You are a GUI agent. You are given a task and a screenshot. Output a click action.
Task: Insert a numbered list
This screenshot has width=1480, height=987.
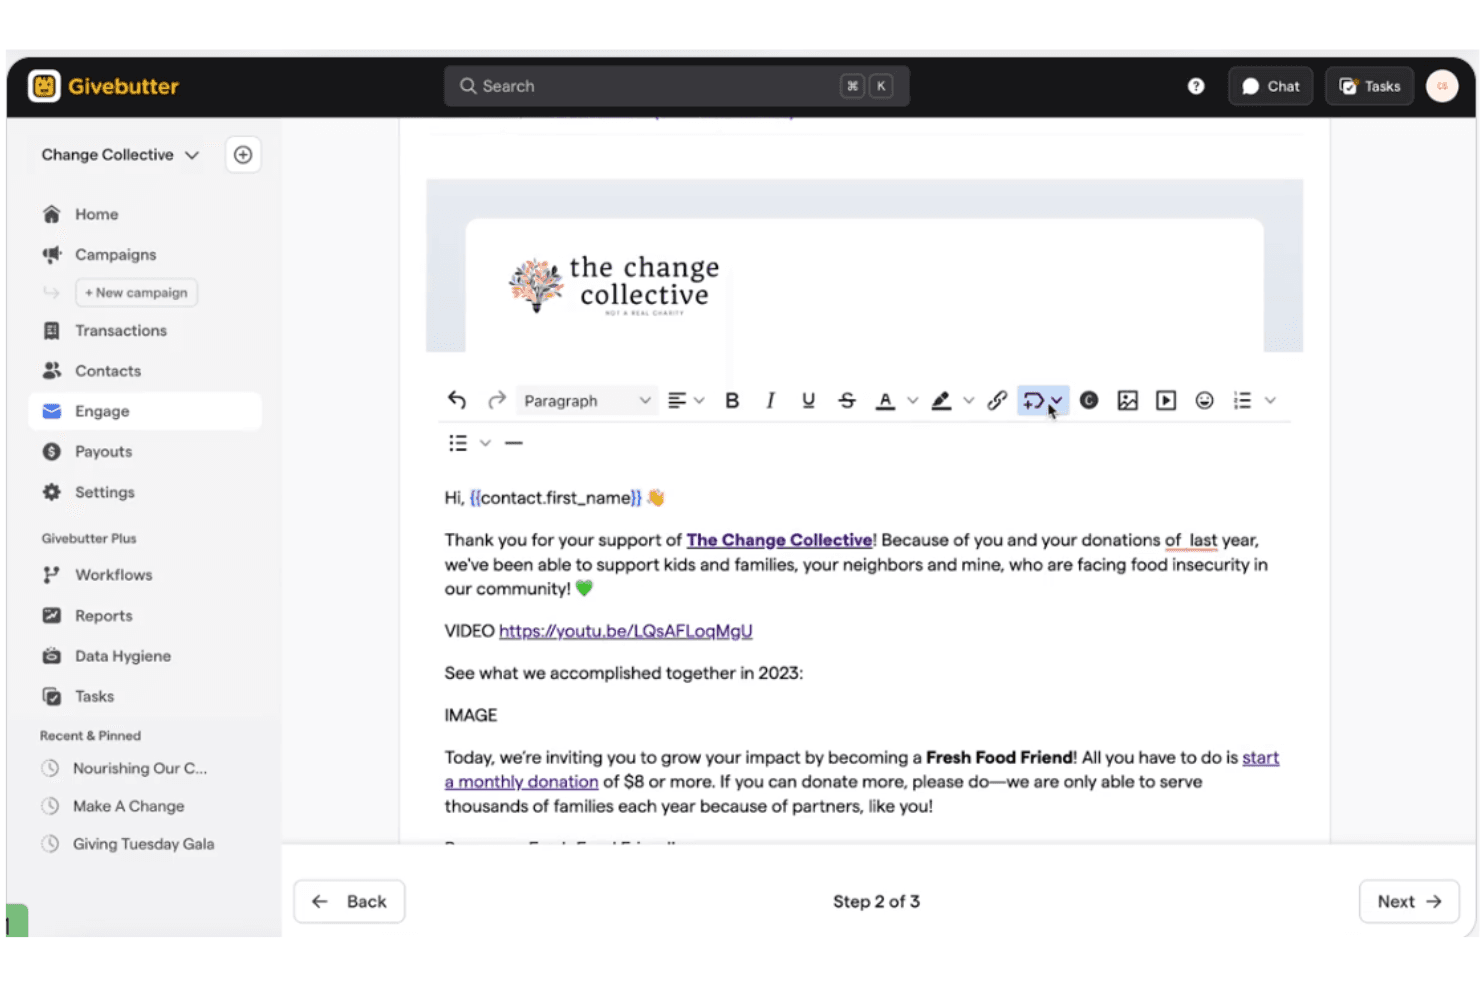coord(1242,401)
